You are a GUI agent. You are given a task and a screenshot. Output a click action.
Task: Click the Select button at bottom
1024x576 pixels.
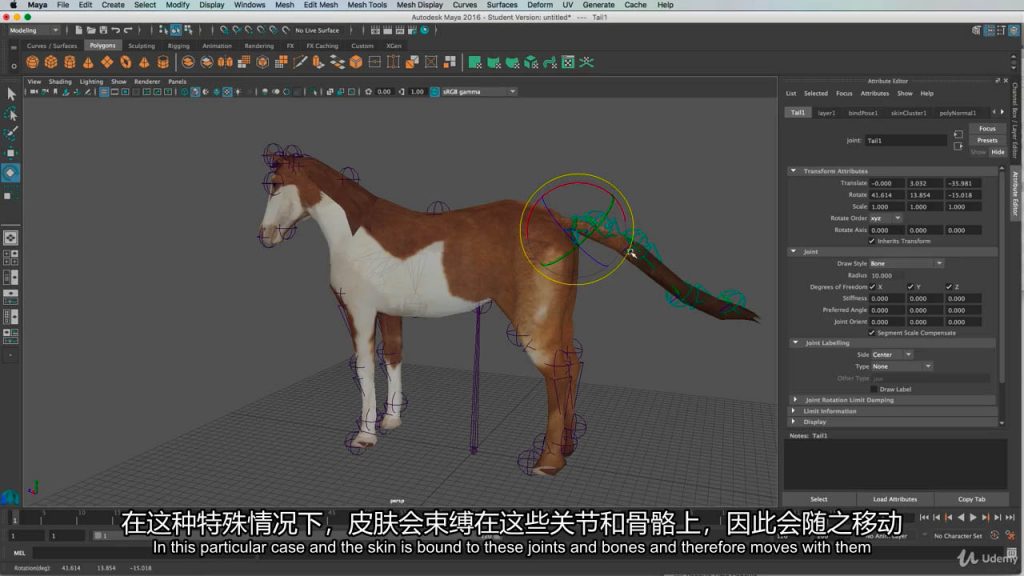coord(818,499)
